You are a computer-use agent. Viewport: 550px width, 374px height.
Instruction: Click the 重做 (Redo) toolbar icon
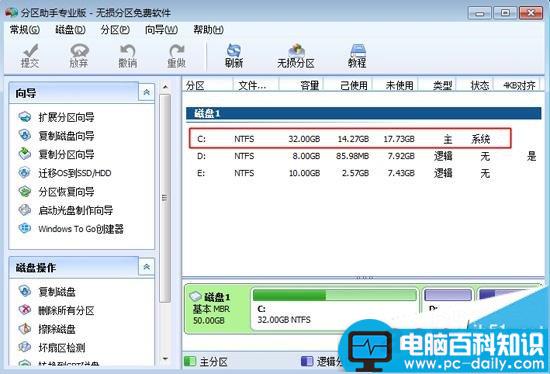pyautogui.click(x=176, y=56)
